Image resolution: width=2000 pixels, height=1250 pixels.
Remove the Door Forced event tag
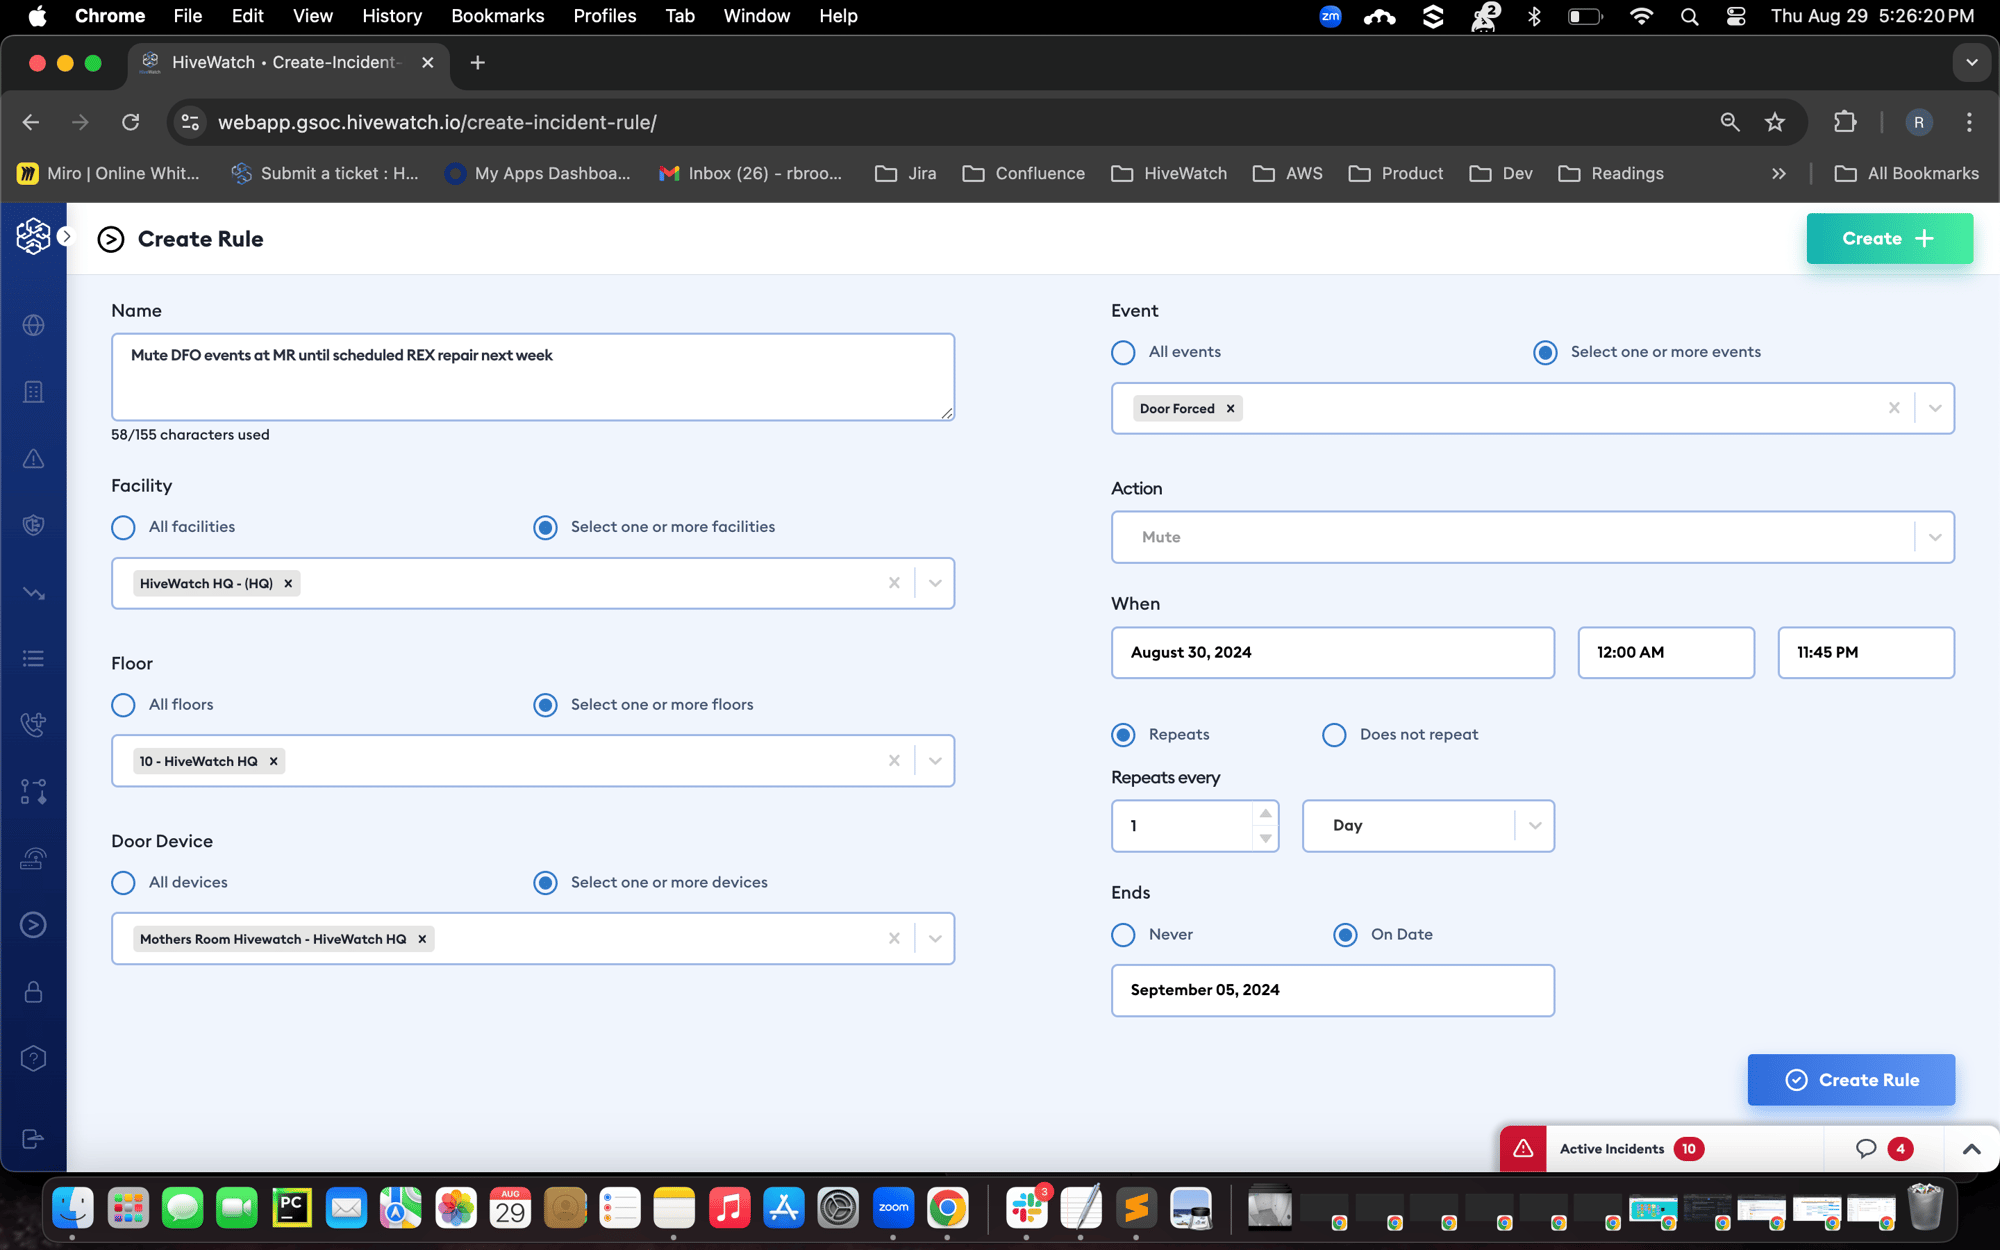point(1230,408)
